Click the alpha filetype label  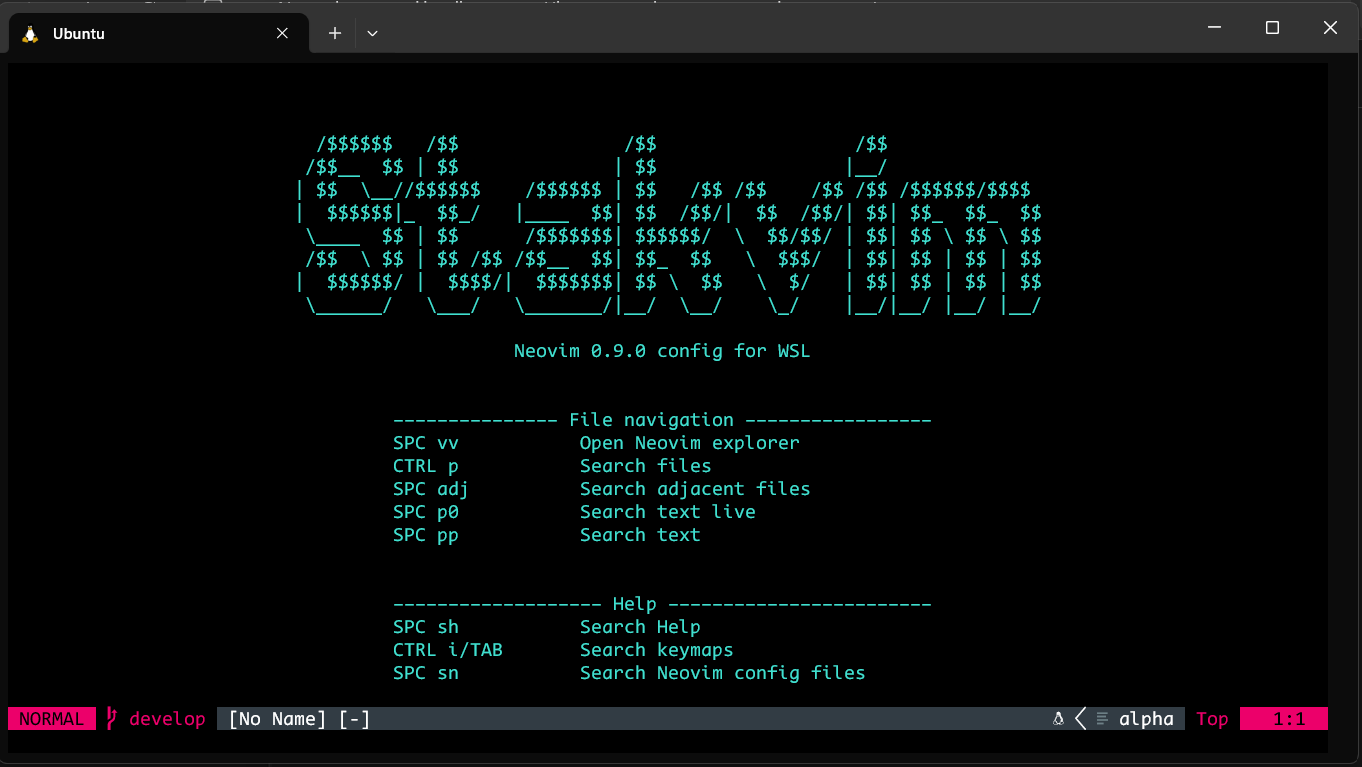click(x=1146, y=718)
